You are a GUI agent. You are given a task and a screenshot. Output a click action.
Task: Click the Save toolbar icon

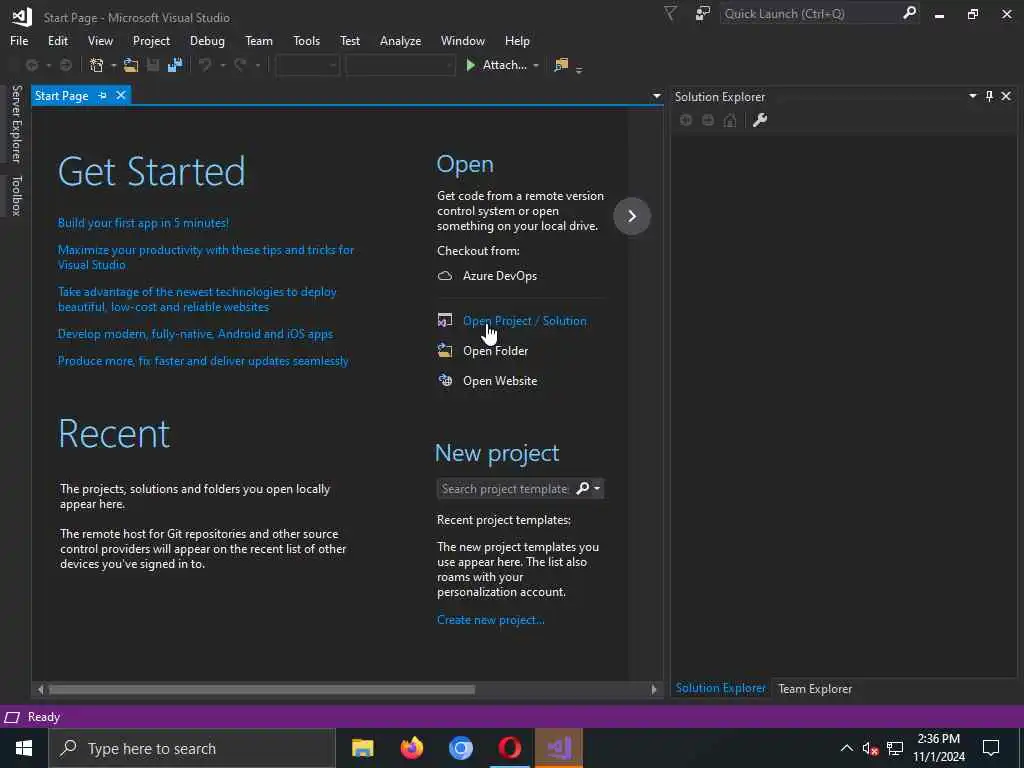(x=153, y=65)
